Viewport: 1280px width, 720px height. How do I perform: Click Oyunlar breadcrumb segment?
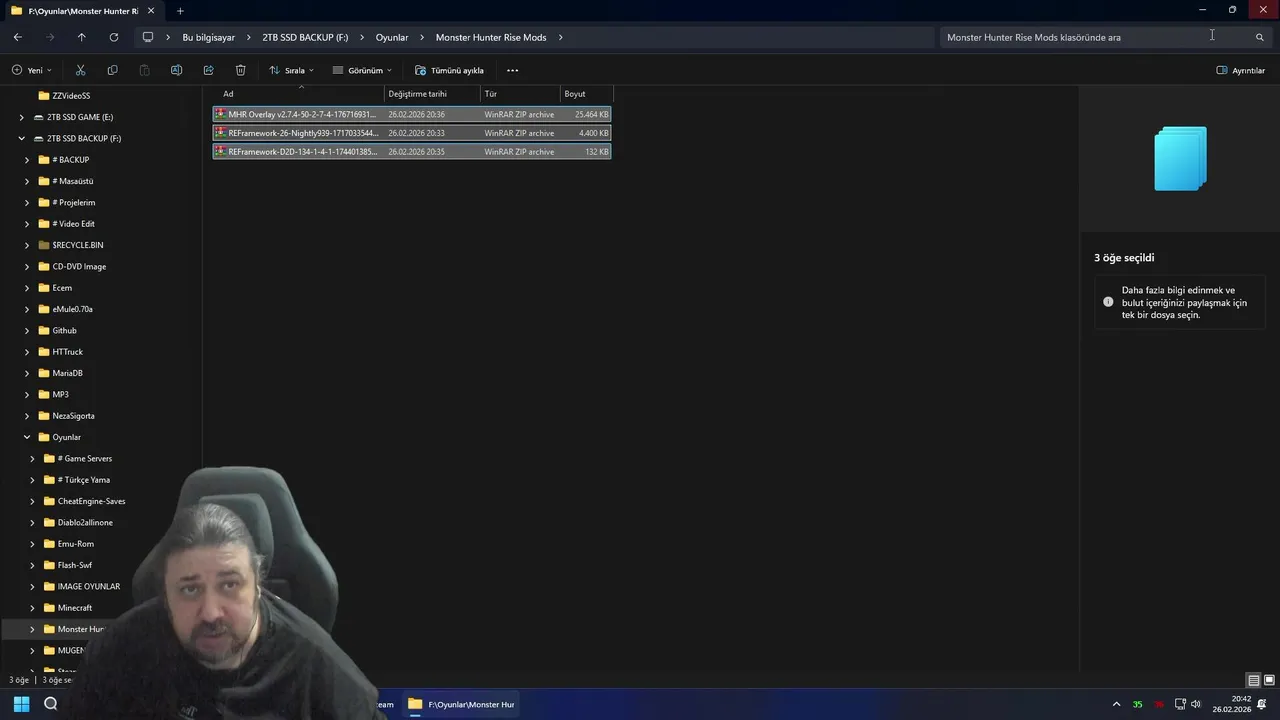[x=392, y=37]
